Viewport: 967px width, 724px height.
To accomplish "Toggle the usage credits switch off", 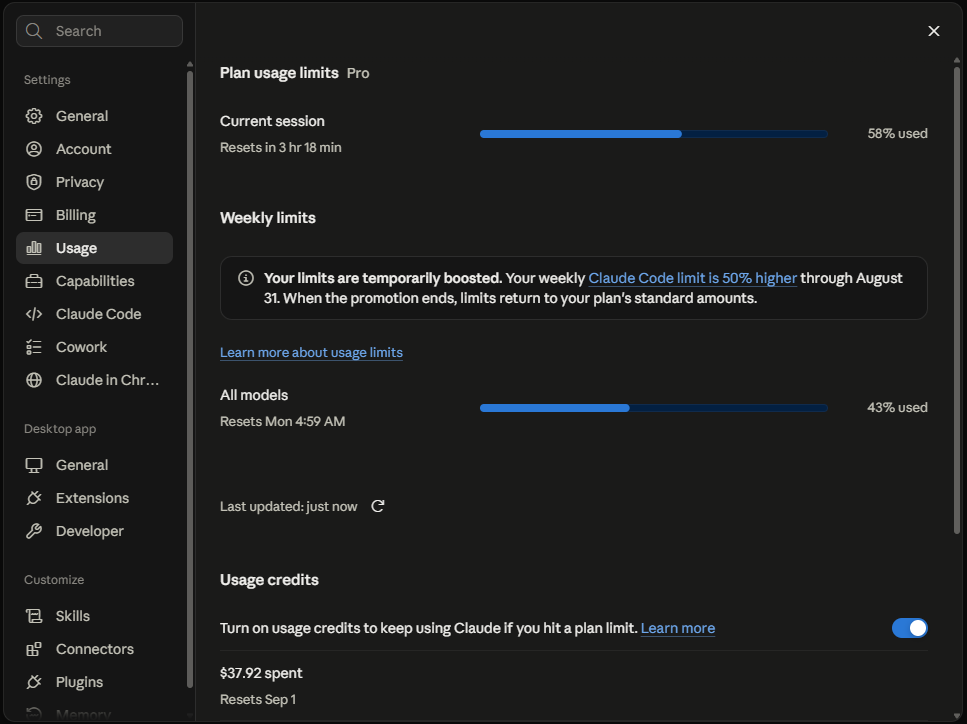I will click(x=909, y=628).
